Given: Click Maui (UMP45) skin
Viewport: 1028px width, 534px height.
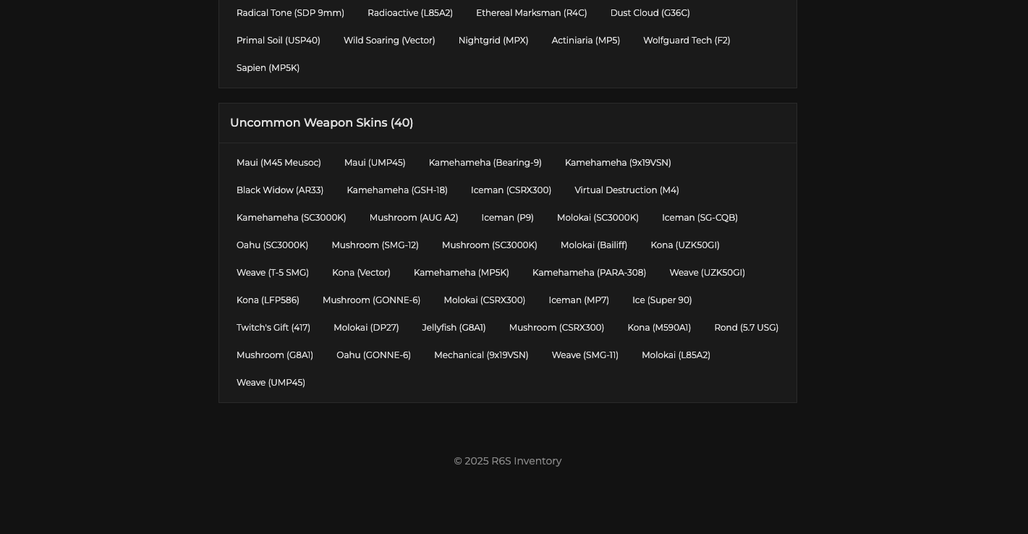Looking at the screenshot, I should click(374, 163).
